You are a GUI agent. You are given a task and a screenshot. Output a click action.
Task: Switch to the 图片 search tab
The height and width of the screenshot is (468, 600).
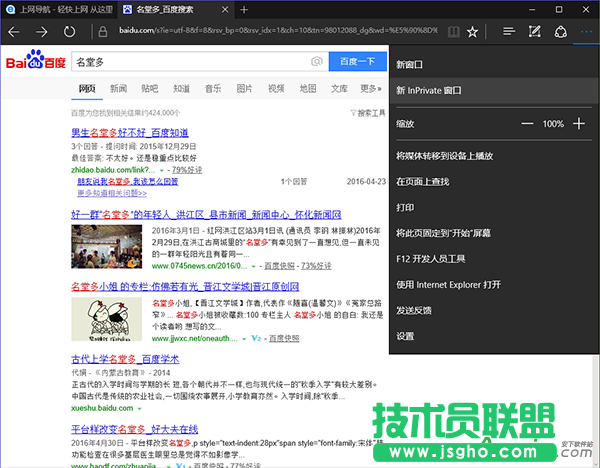point(244,89)
